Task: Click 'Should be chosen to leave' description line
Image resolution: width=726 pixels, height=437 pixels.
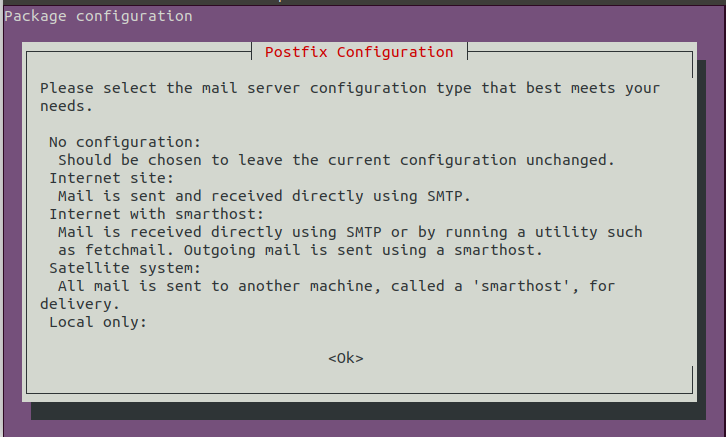Action: [337, 160]
